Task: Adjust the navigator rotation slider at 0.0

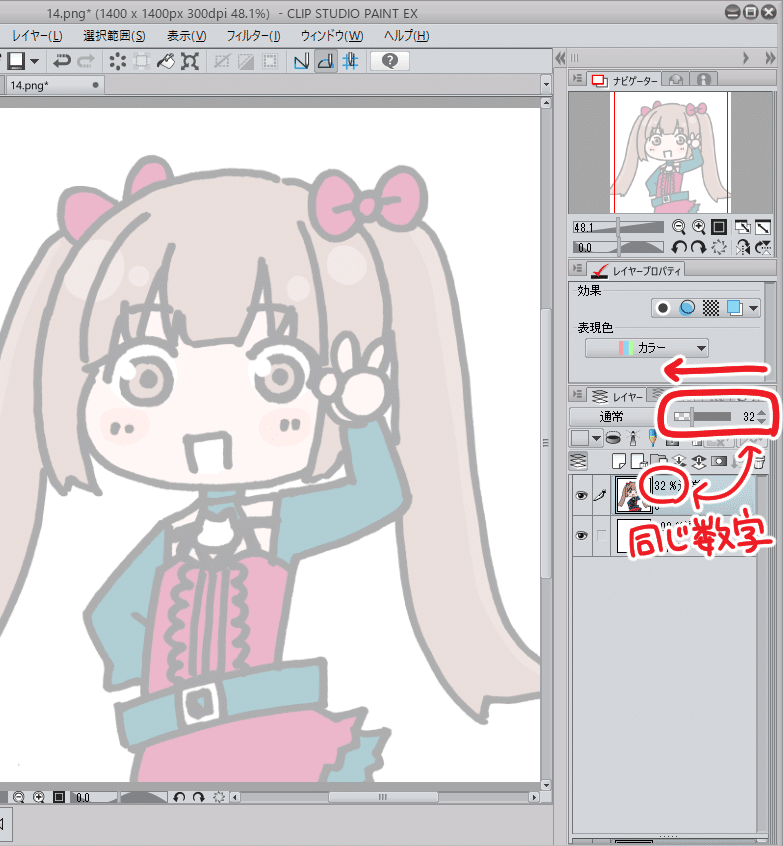Action: click(618, 247)
